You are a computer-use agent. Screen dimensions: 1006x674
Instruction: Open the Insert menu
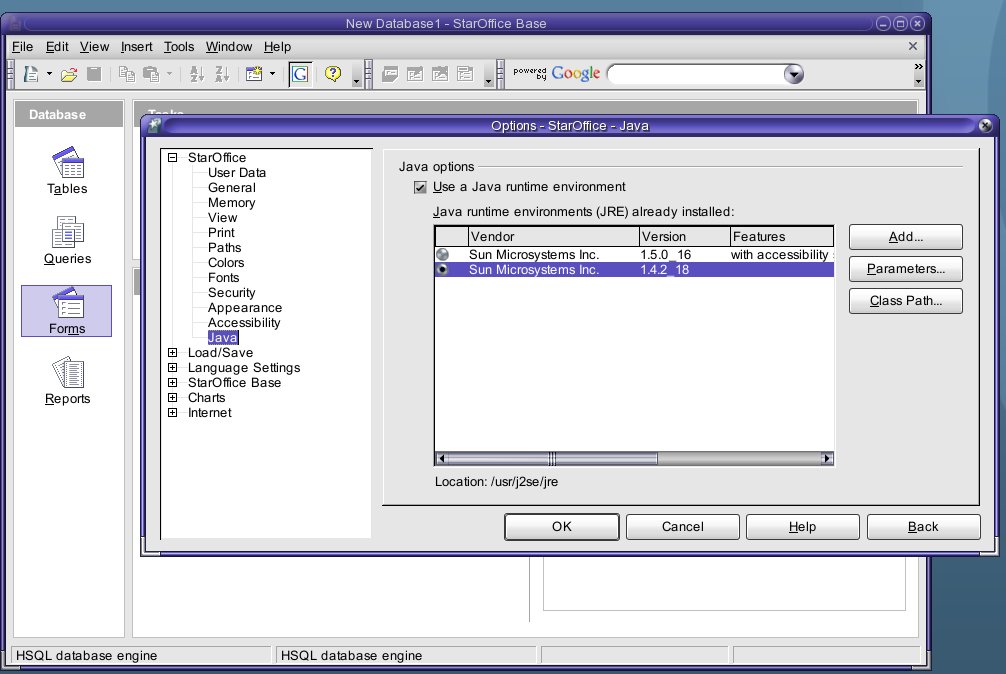point(137,47)
